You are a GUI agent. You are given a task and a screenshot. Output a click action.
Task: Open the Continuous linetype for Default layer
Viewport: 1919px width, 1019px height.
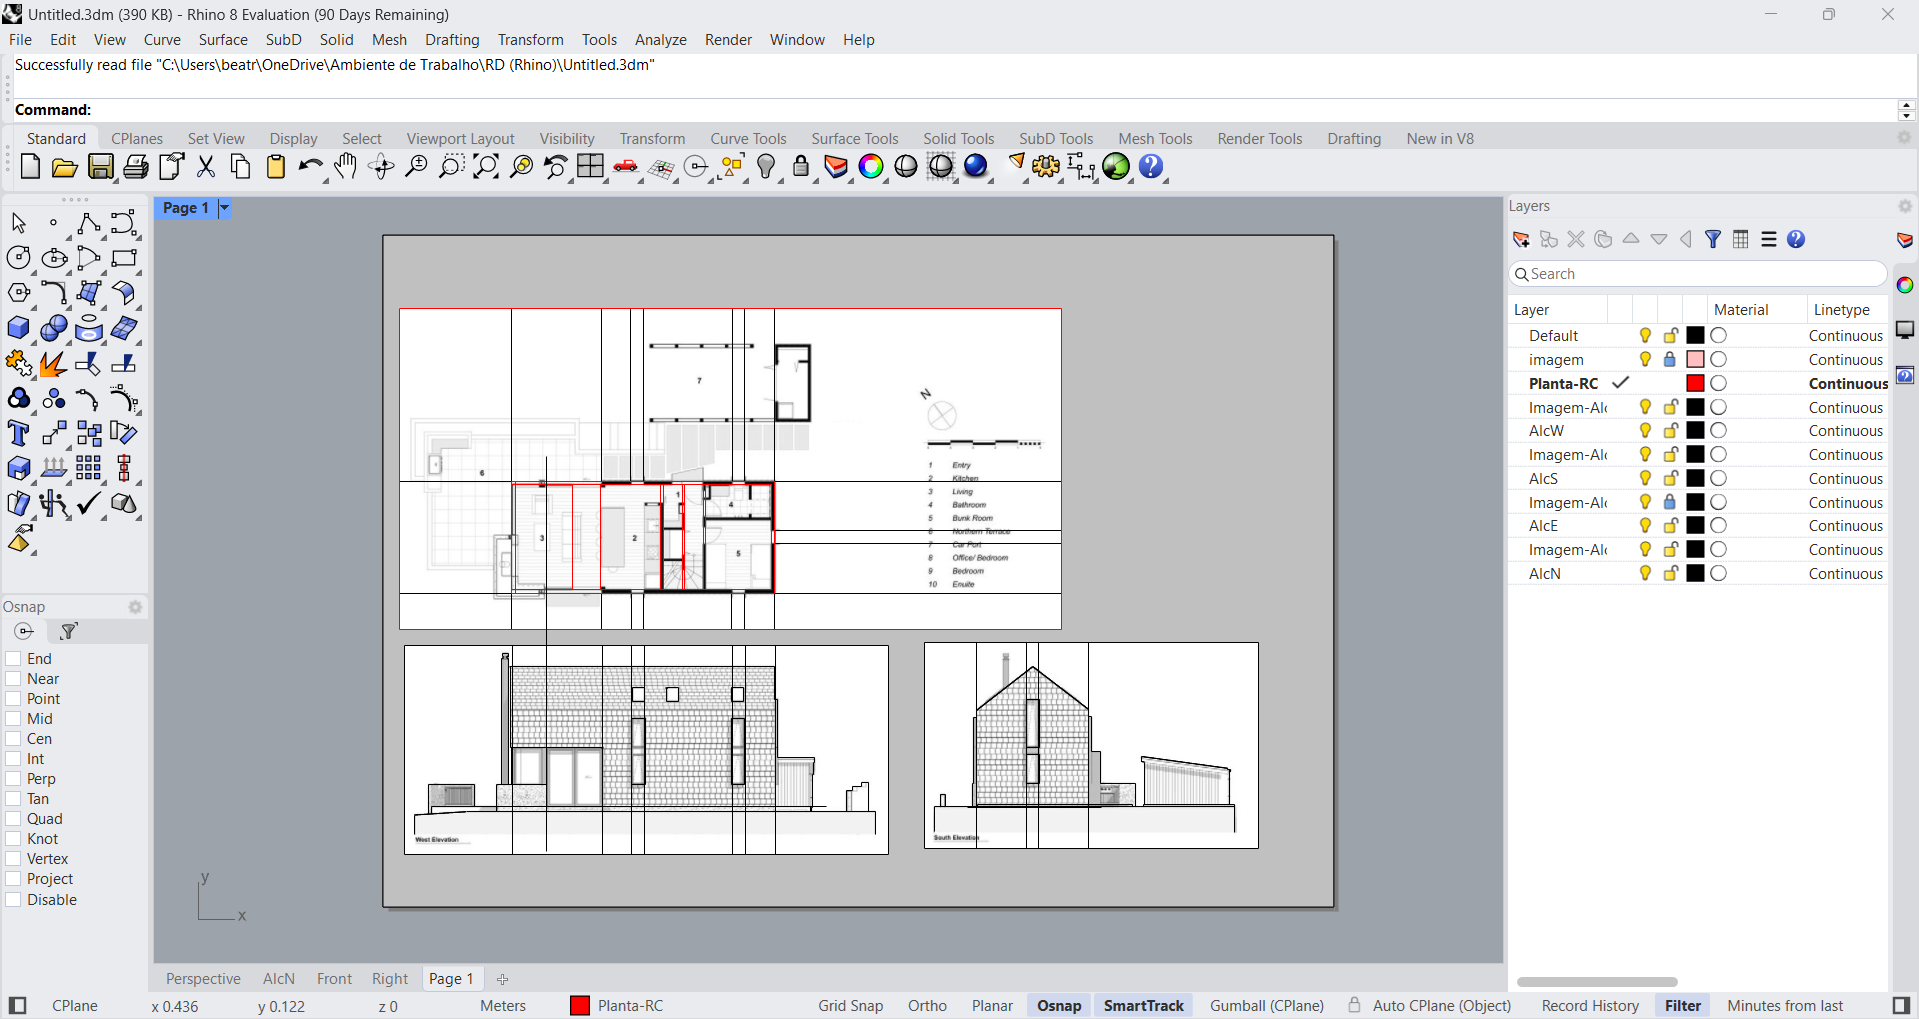[x=1845, y=336]
